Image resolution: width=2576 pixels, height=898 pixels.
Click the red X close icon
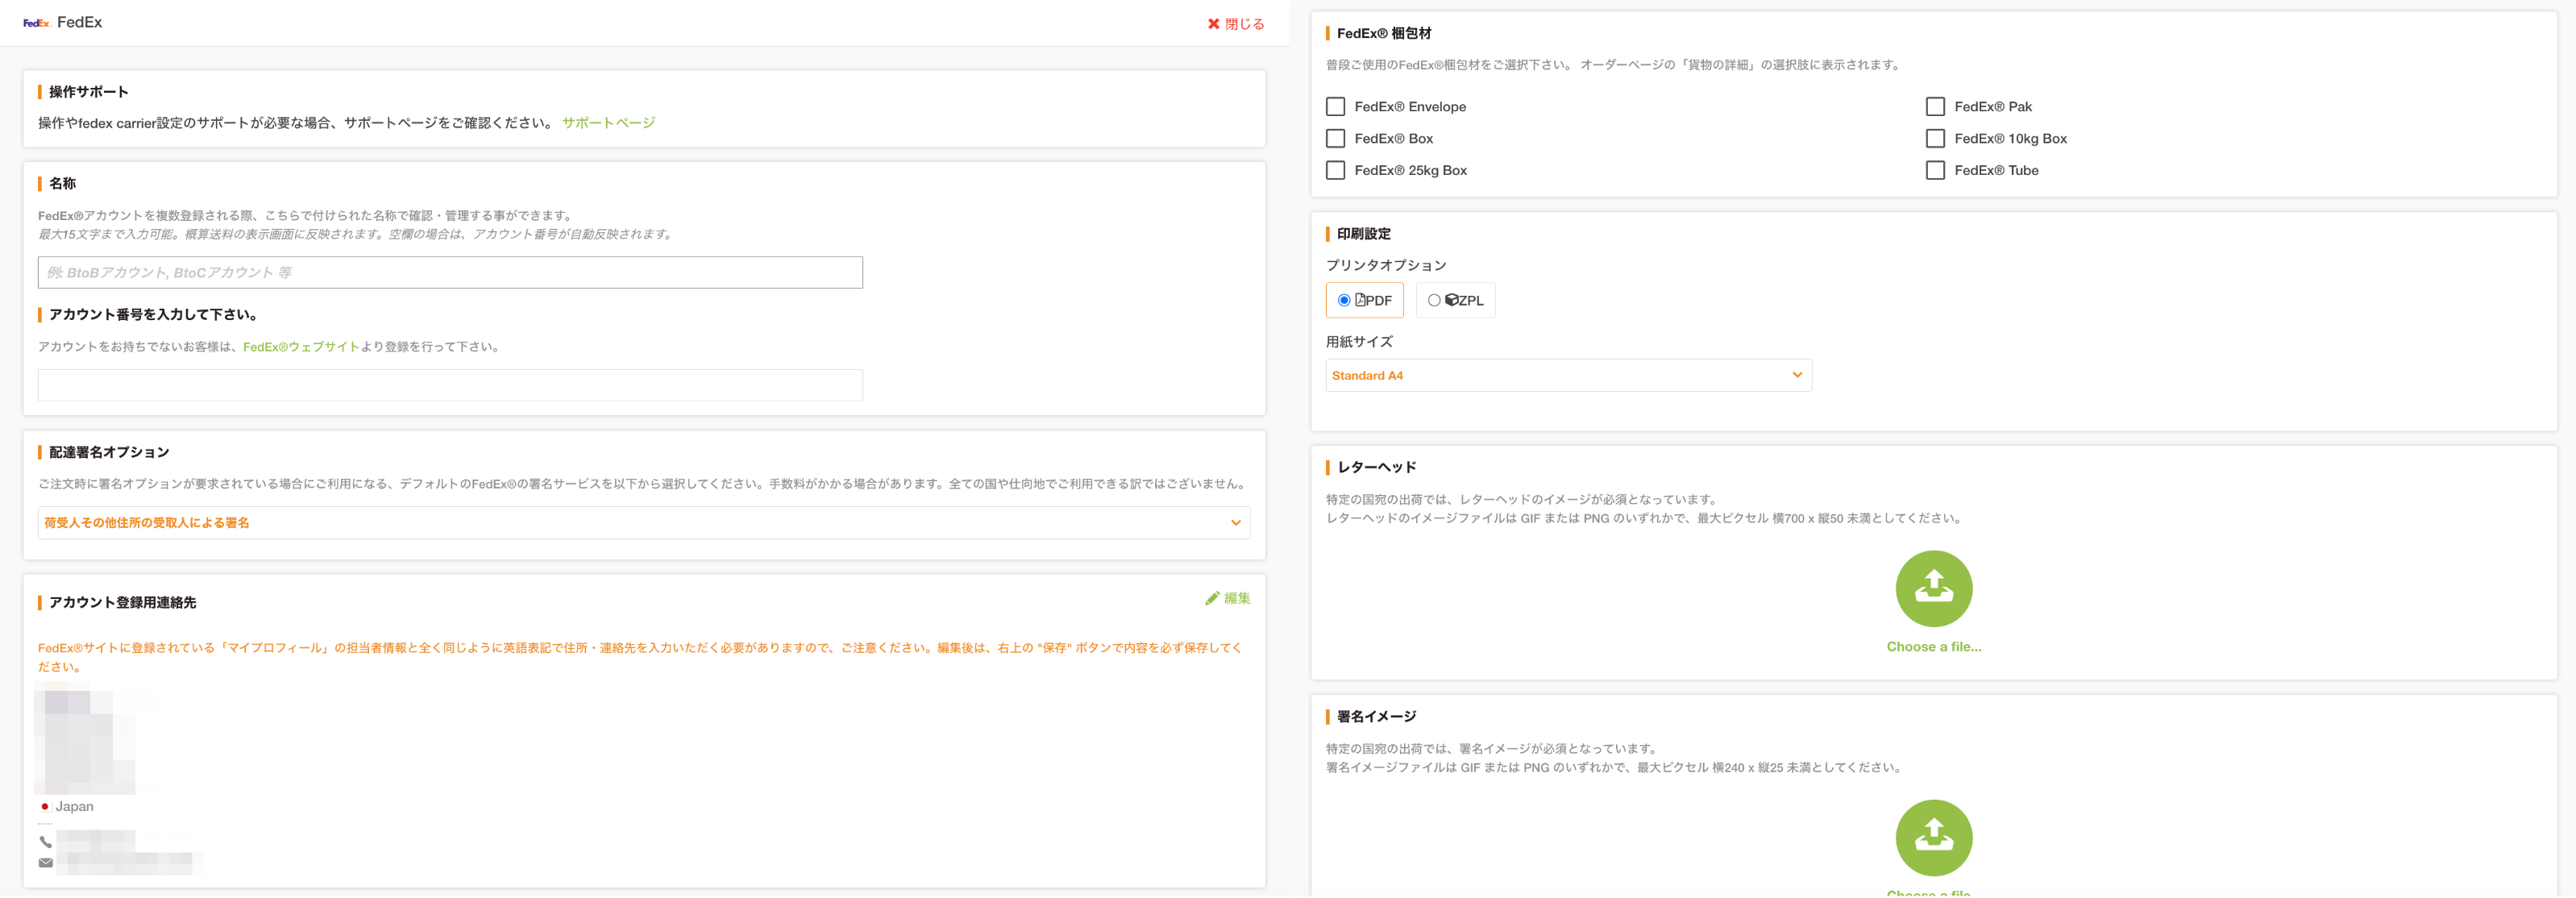1213,24
